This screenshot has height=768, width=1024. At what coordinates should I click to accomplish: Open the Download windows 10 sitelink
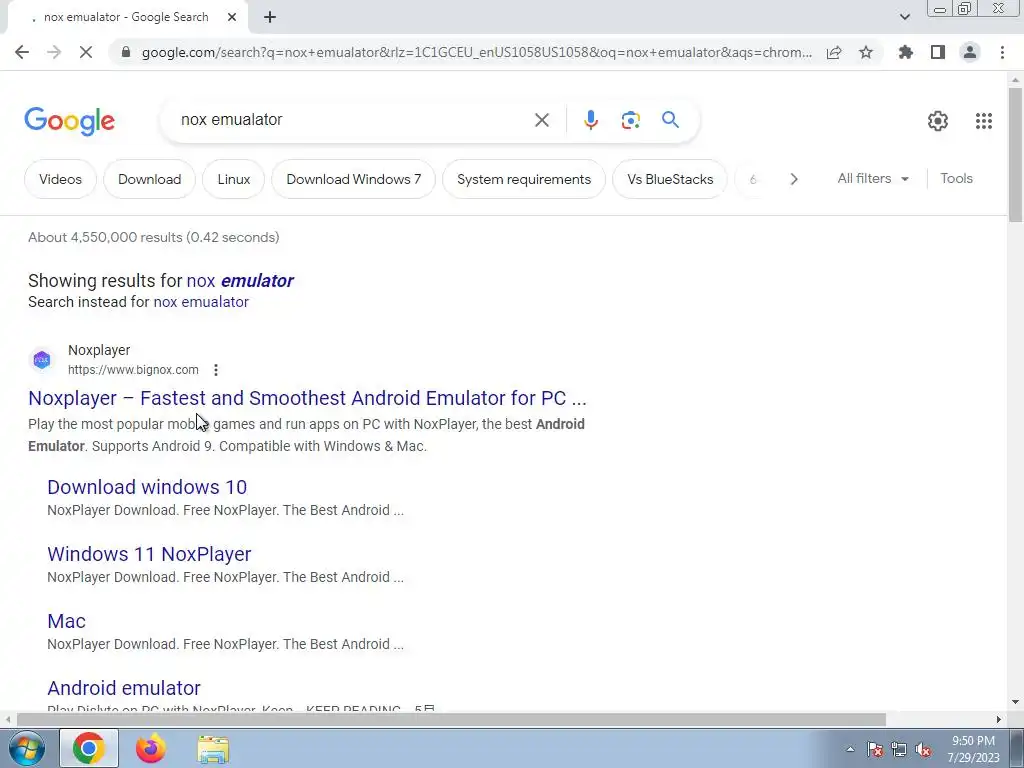coord(147,487)
